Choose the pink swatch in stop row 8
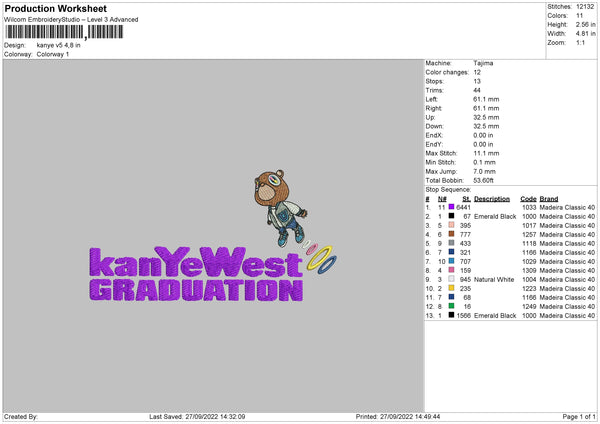Viewport: 600px width, 424px height. 452,270
